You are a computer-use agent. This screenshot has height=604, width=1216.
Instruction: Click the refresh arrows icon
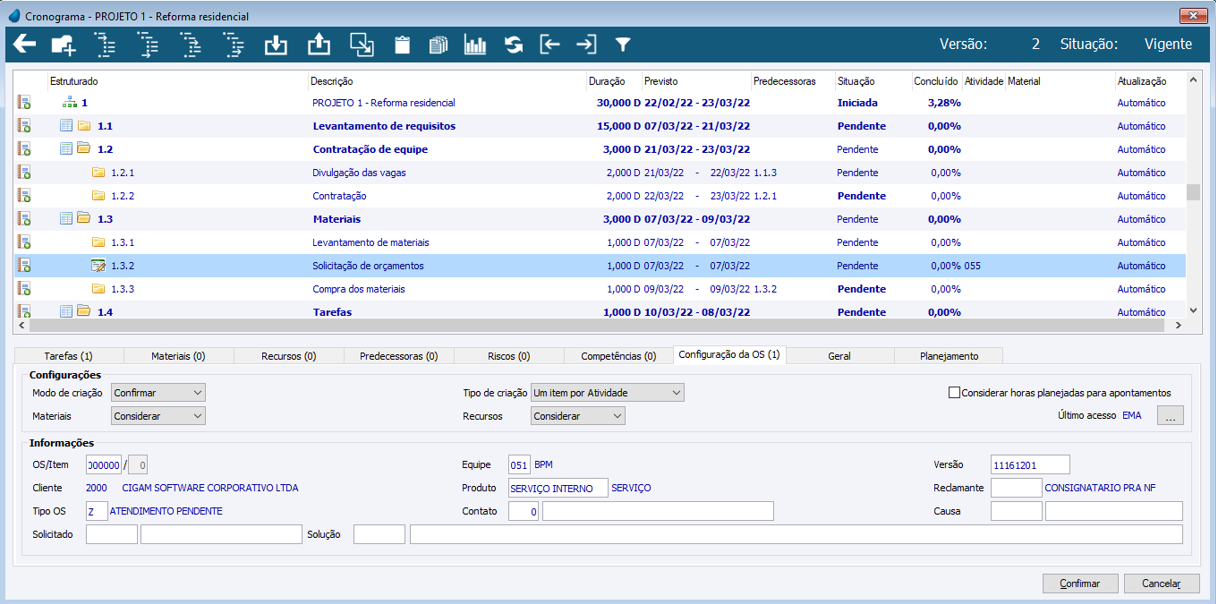[x=513, y=44]
